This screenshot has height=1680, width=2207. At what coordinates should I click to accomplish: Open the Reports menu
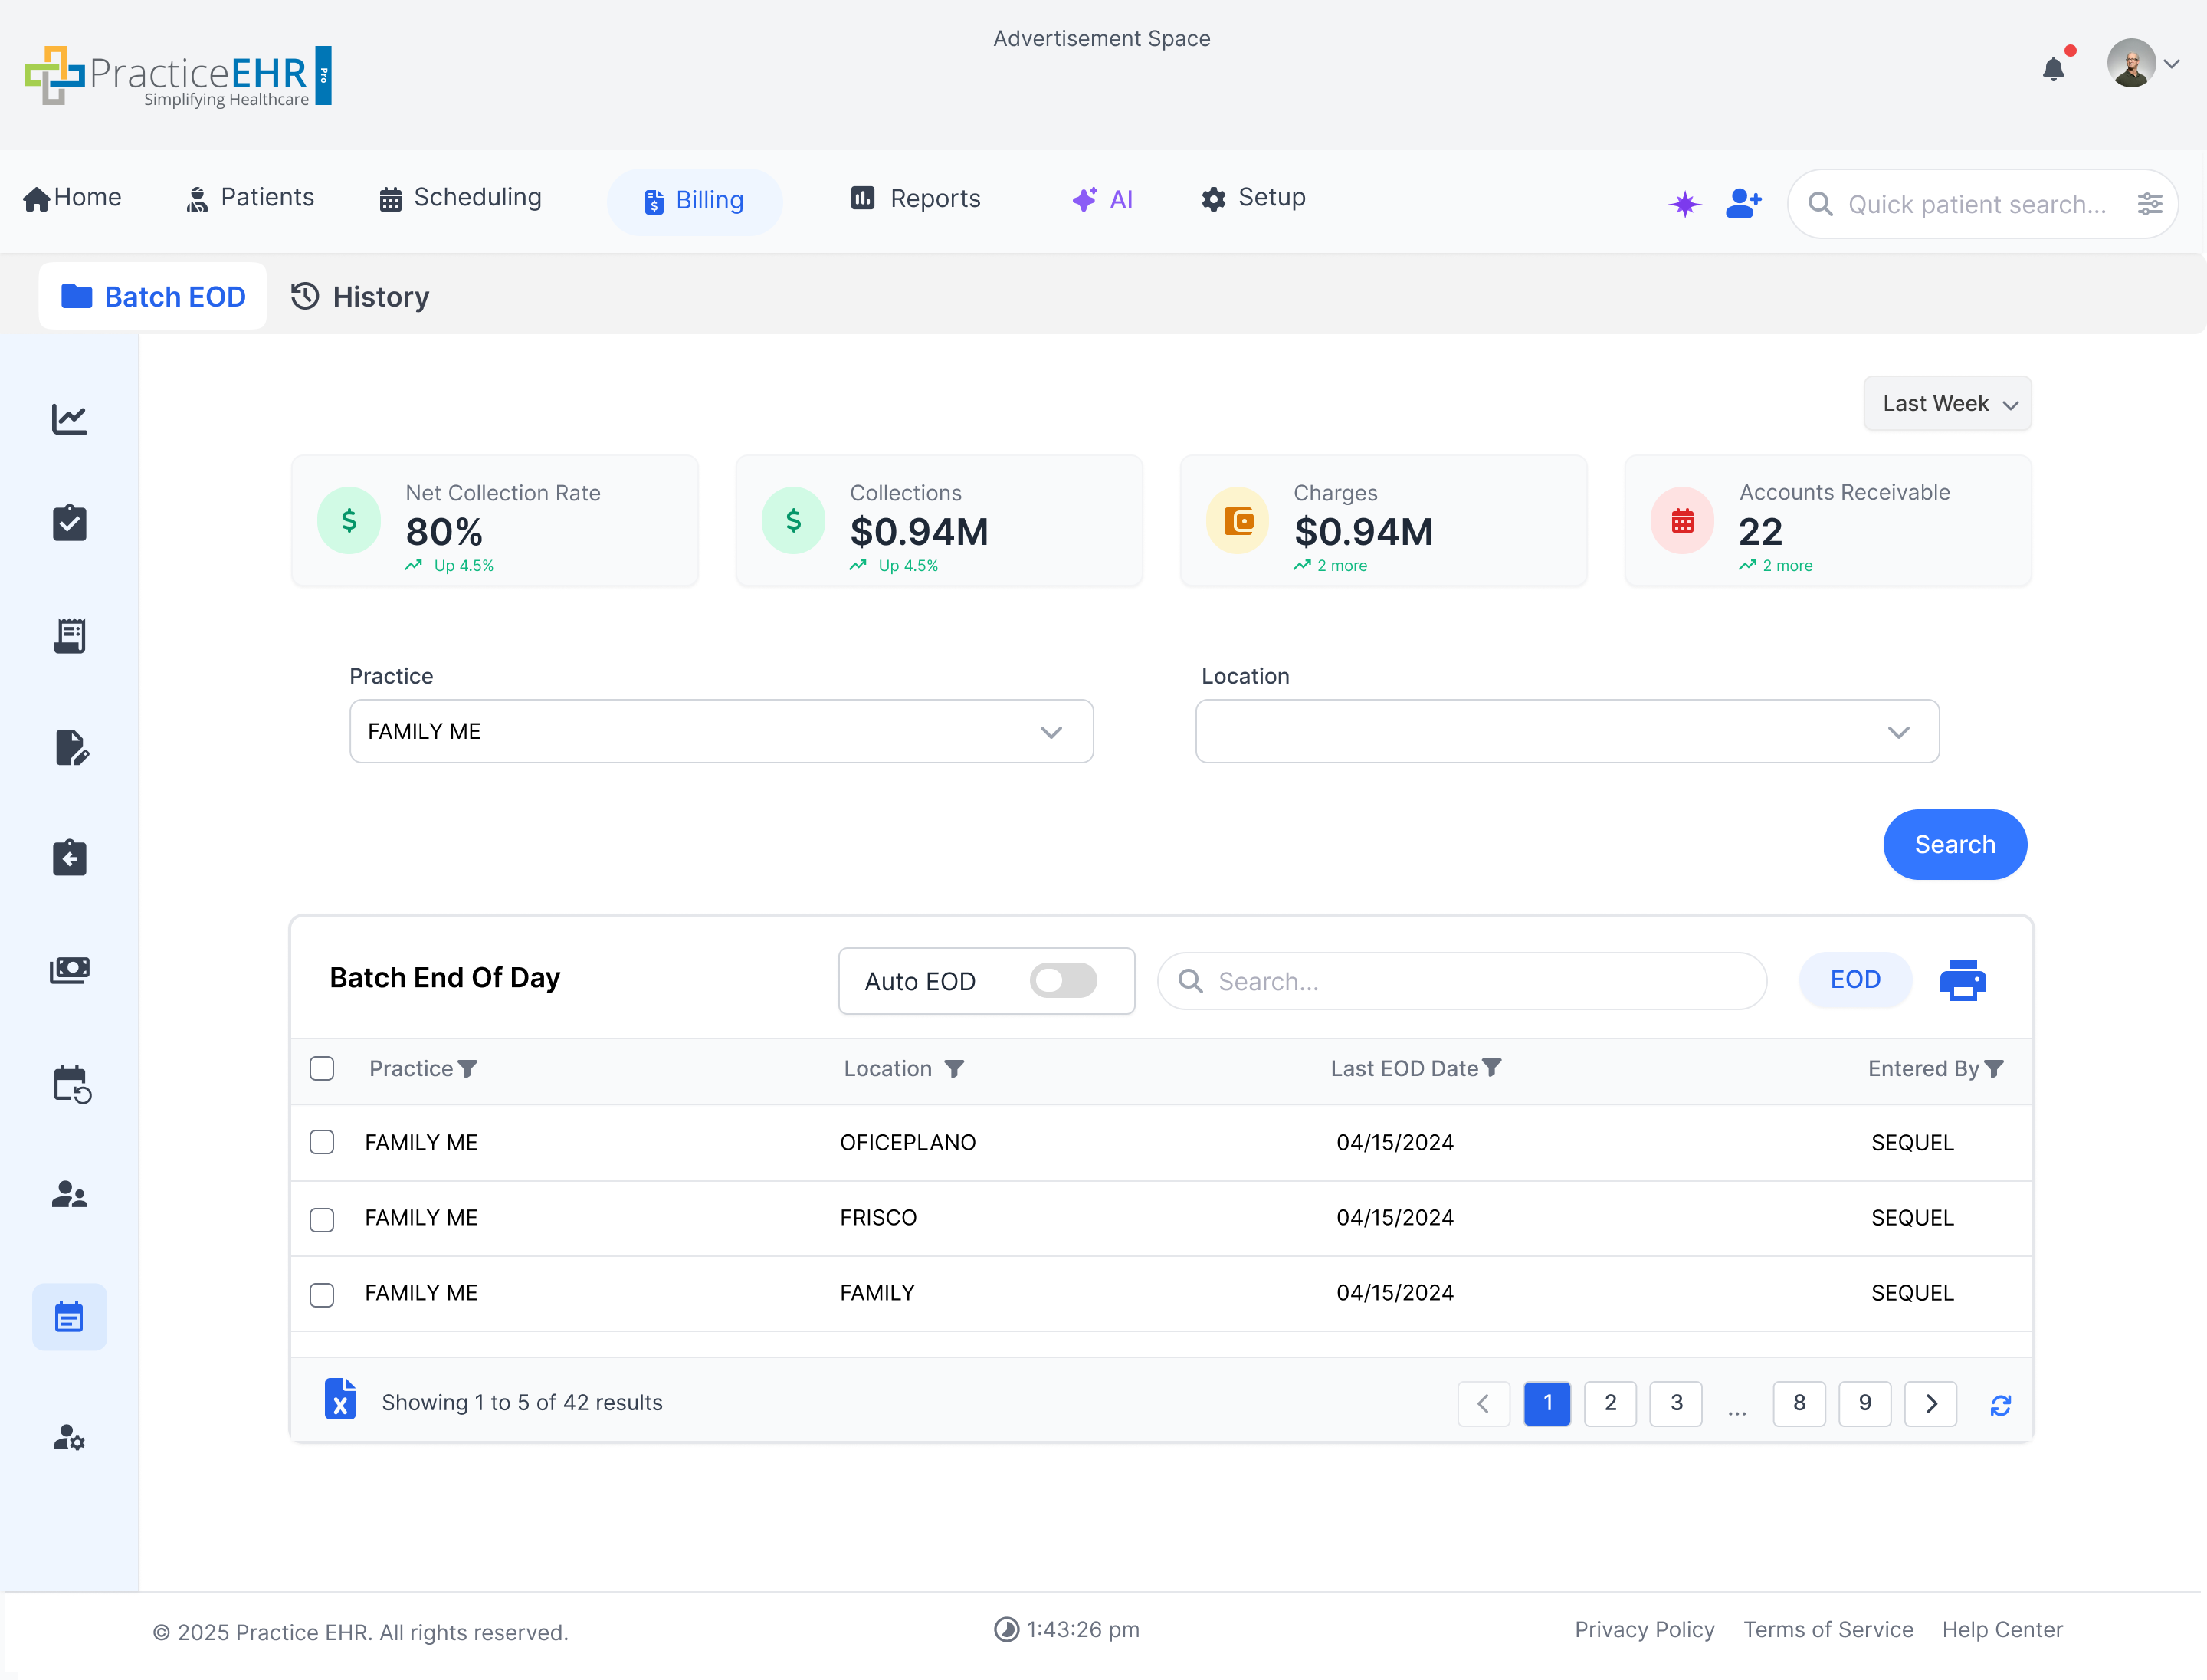[915, 198]
